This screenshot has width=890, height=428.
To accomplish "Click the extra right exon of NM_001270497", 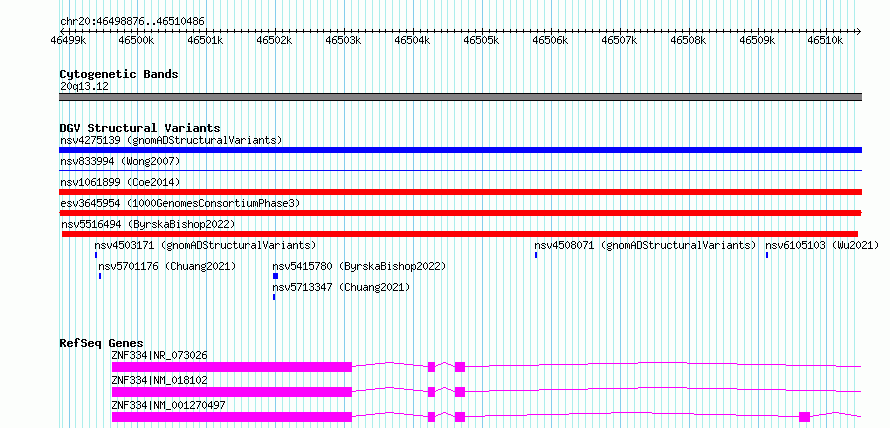I will [804, 417].
